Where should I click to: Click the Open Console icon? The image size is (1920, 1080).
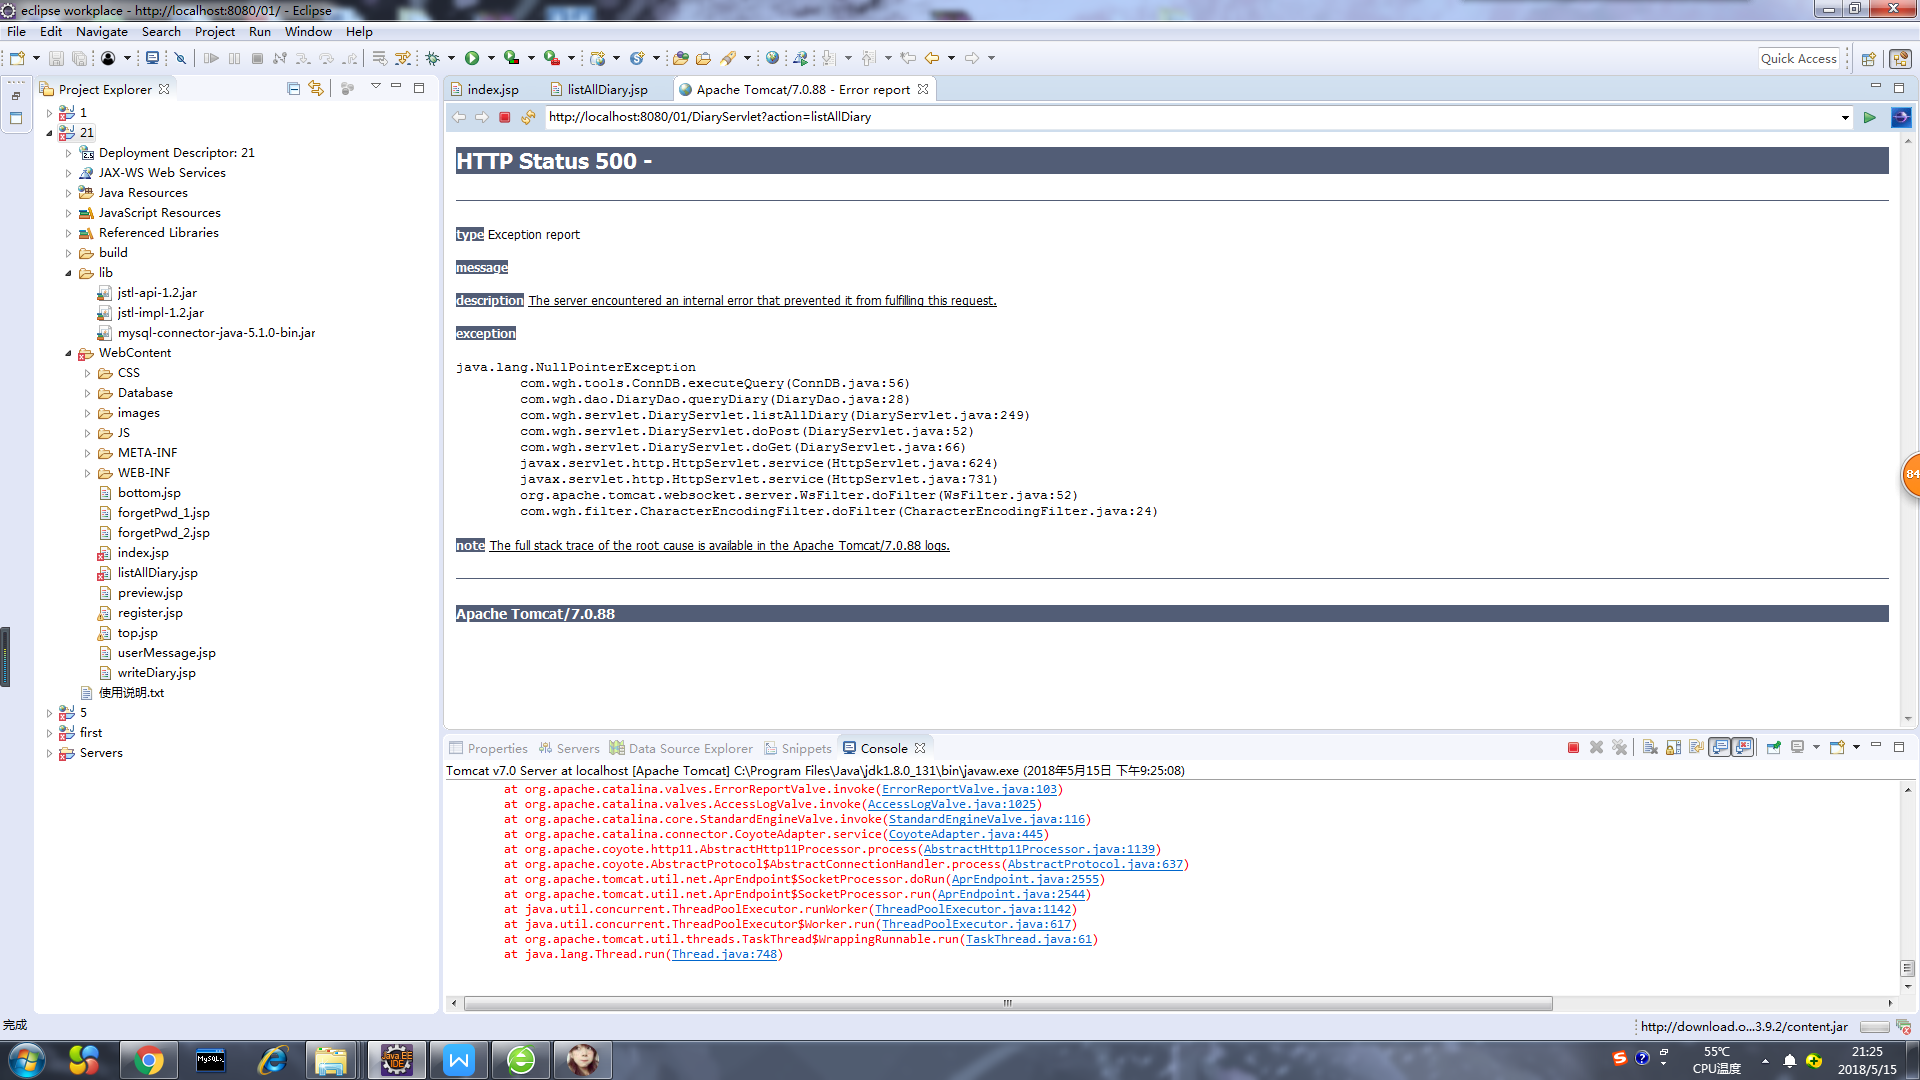[1837, 747]
